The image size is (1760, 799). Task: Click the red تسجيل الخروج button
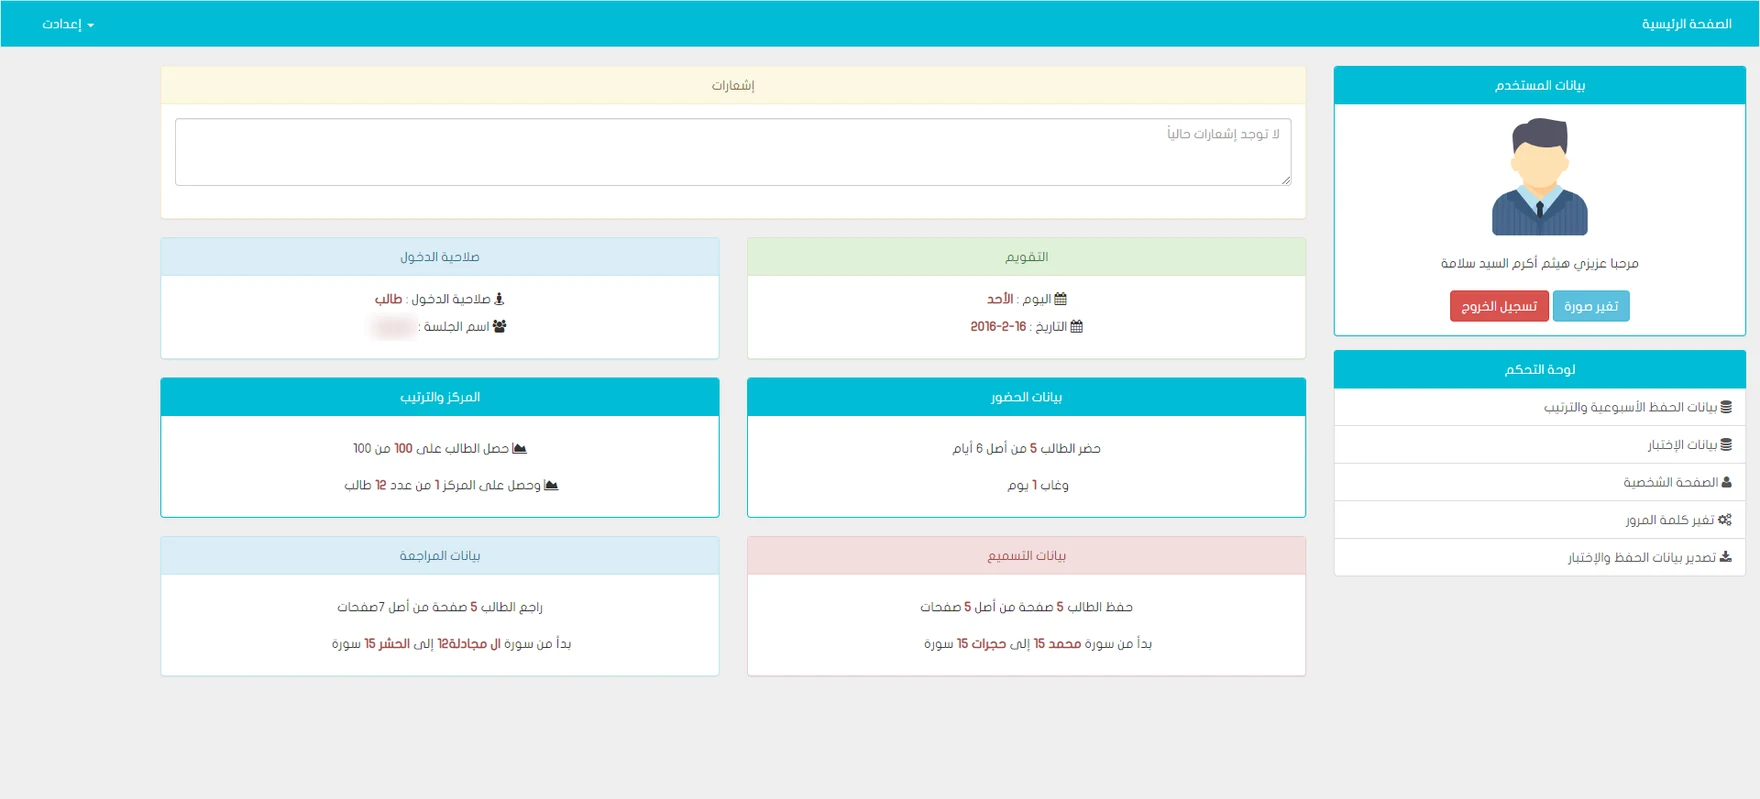pos(1499,306)
